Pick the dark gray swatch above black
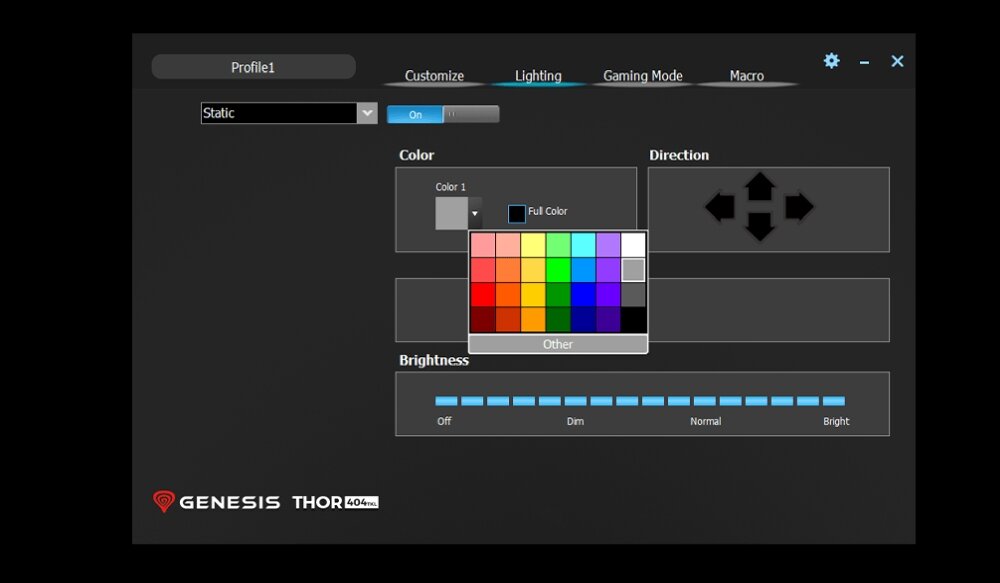The width and height of the screenshot is (1000, 583). (x=633, y=295)
